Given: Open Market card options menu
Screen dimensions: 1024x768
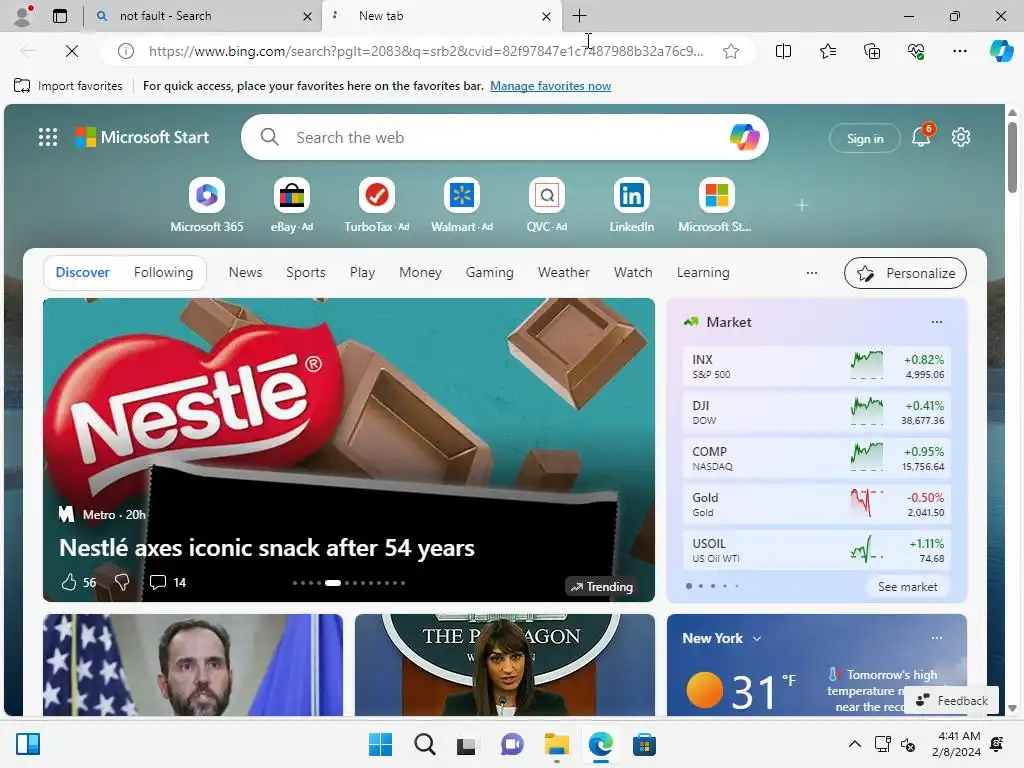Looking at the screenshot, I should tap(936, 322).
